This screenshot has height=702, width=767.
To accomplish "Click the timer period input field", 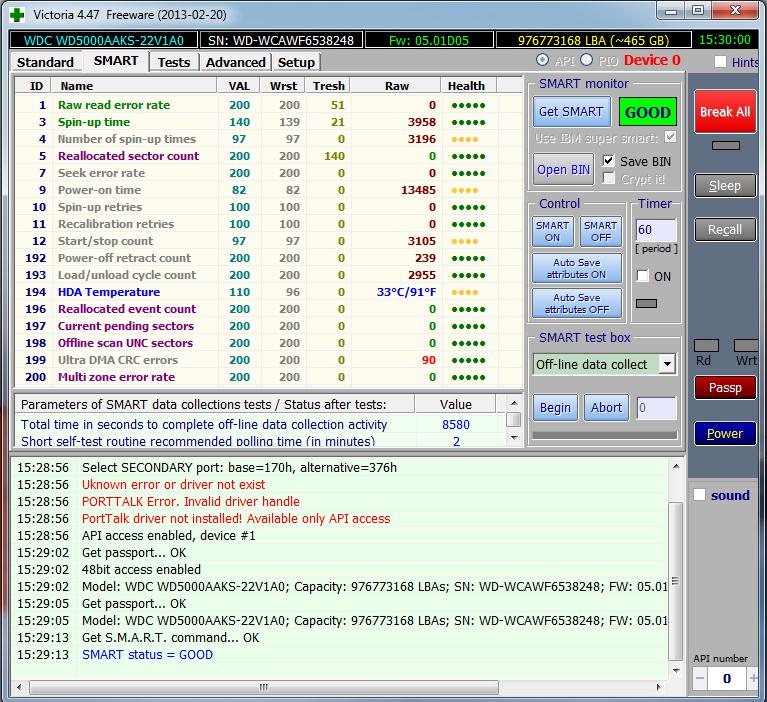I will [655, 229].
